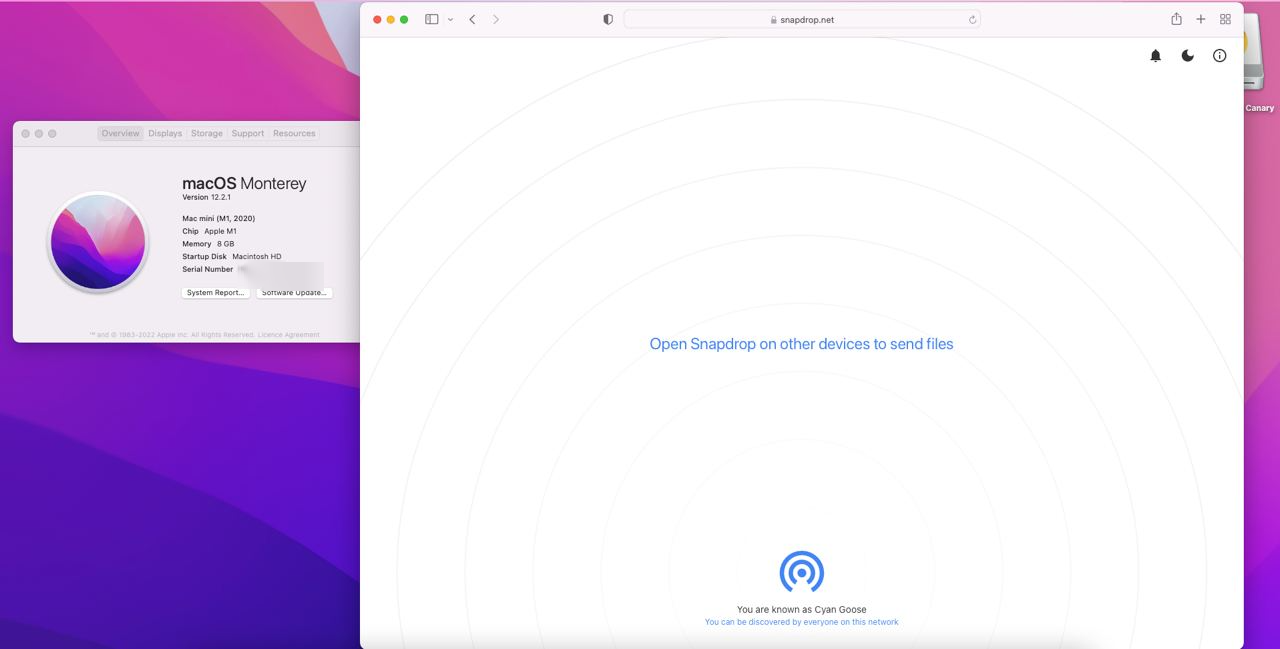Click "You are known as Cyan Goose" text

802,609
